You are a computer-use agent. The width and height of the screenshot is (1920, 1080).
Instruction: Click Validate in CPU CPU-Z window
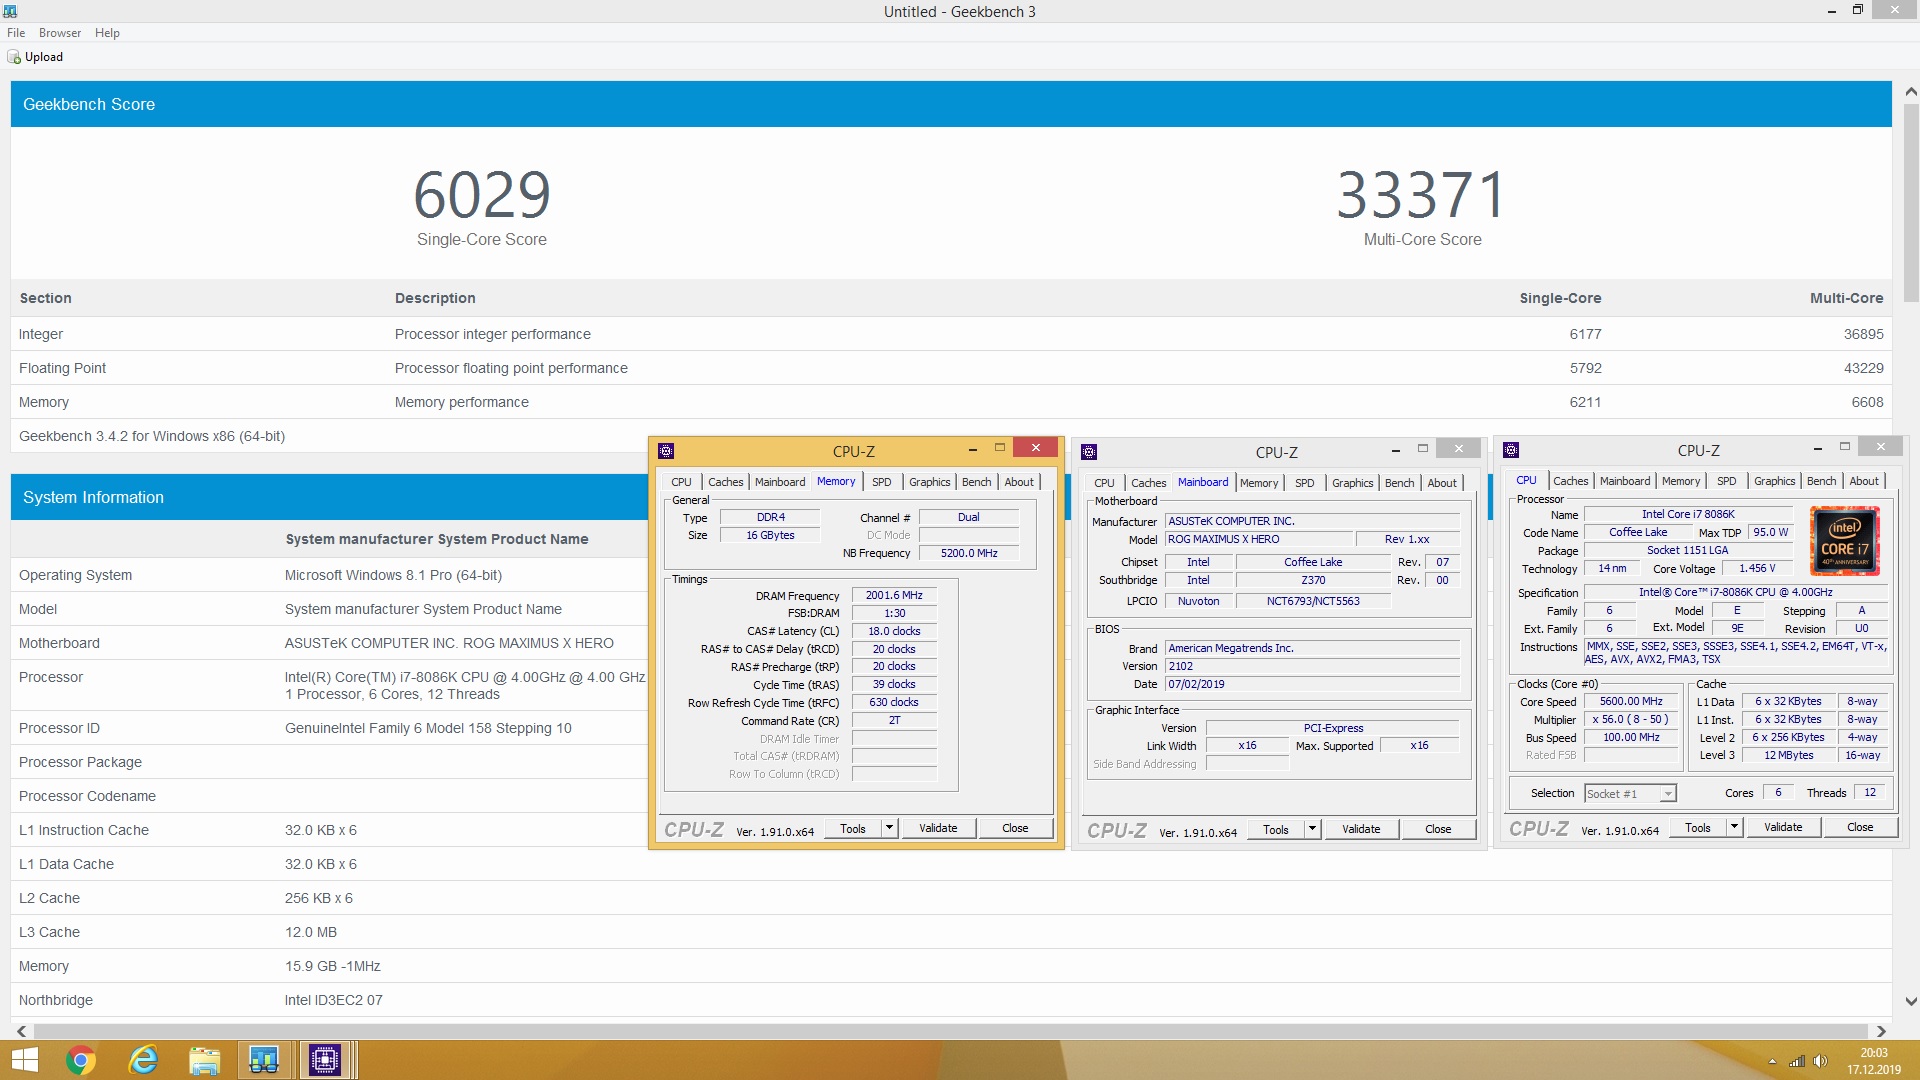click(x=1783, y=827)
